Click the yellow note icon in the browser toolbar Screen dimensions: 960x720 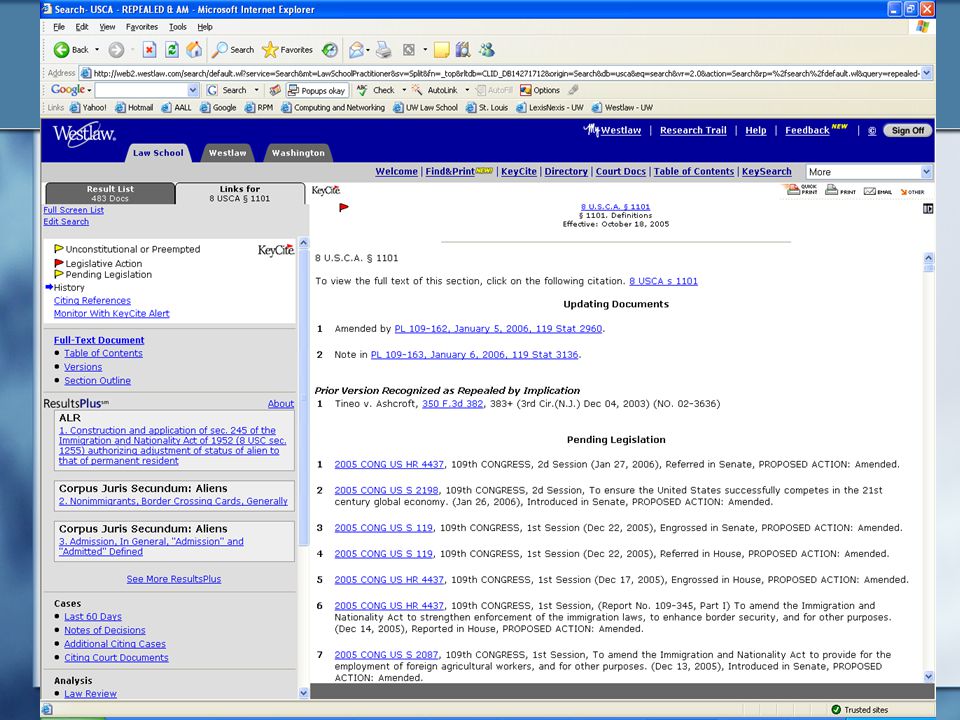coord(441,50)
